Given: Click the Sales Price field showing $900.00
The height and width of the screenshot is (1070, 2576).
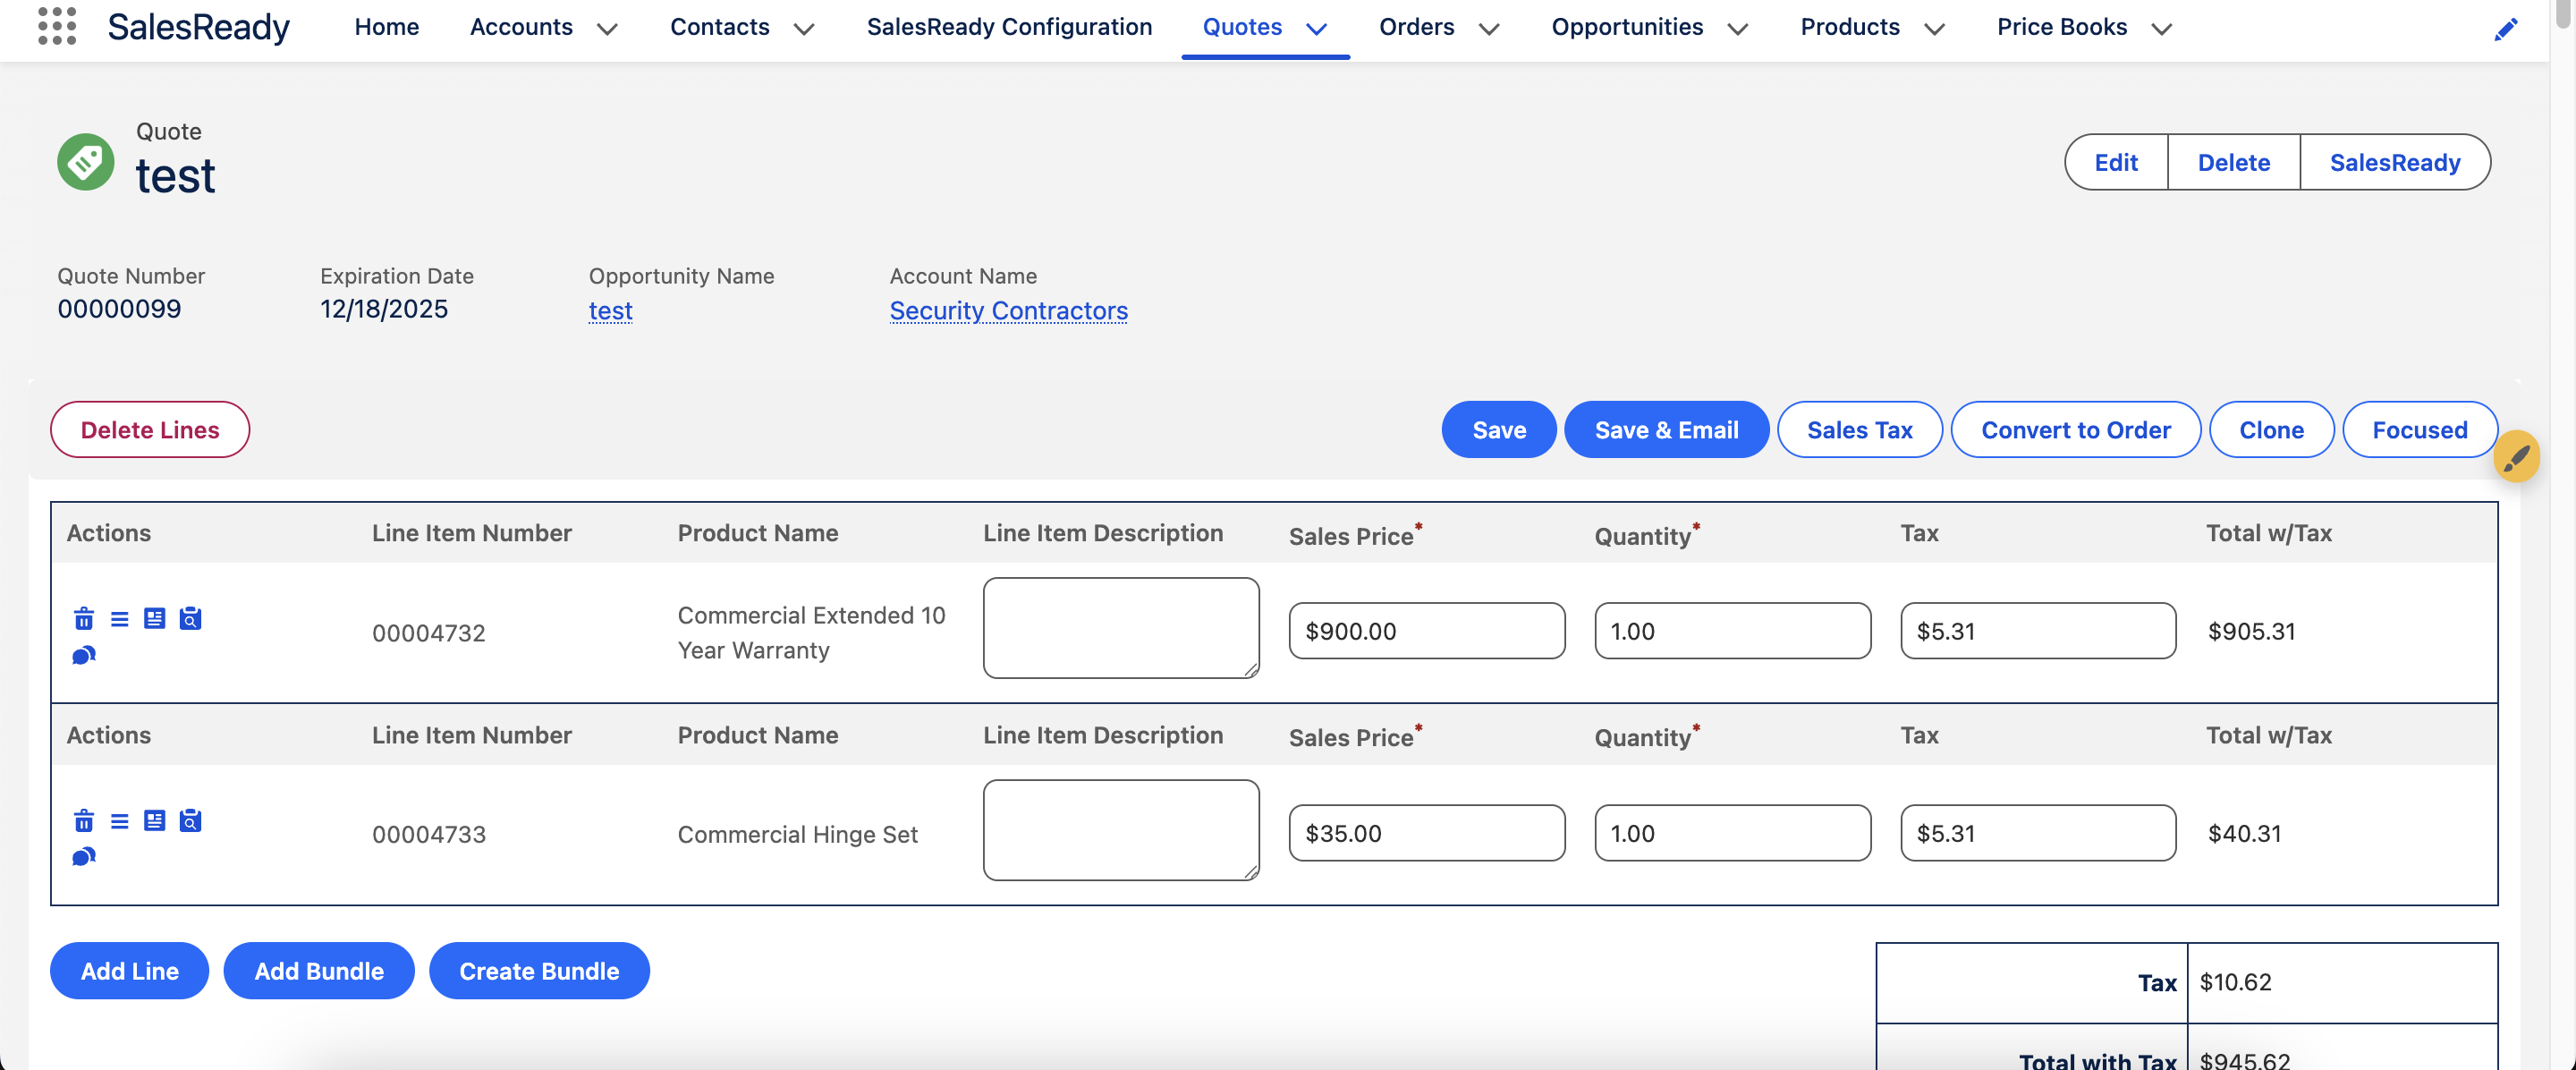Looking at the screenshot, I should click(1426, 631).
